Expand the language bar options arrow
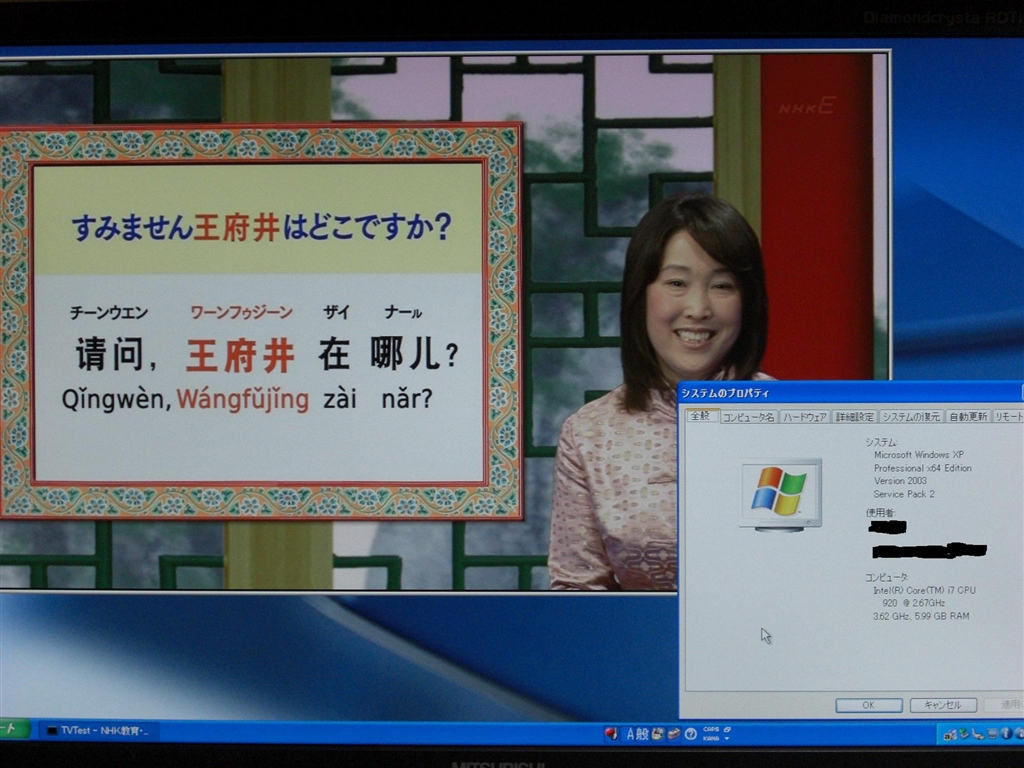The image size is (1024, 768). point(727,738)
